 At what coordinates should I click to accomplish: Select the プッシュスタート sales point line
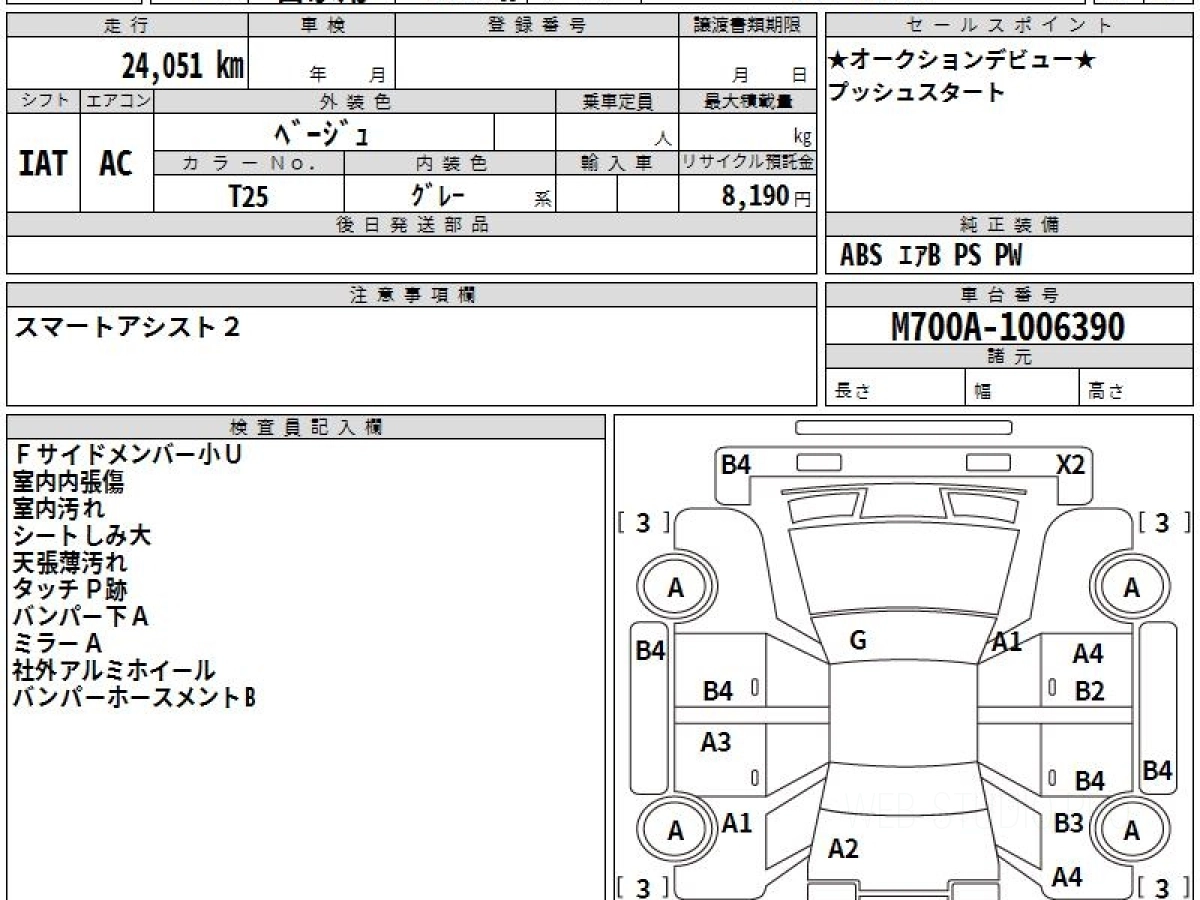tap(916, 92)
